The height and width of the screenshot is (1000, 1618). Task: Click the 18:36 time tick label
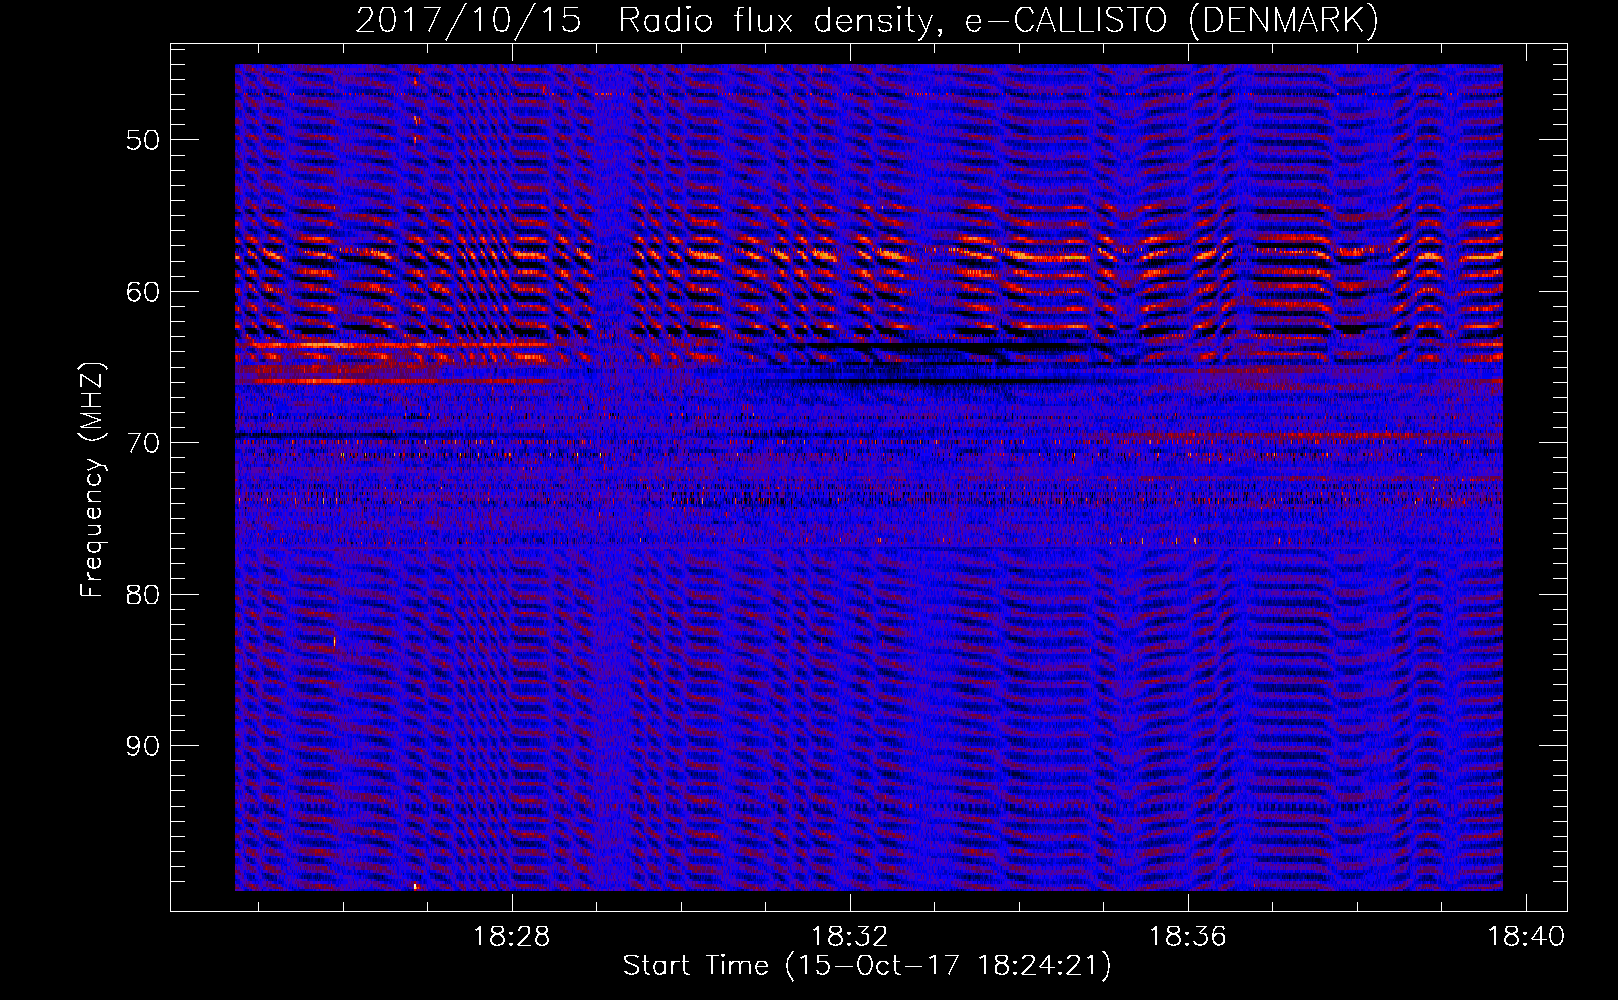[x=1187, y=937]
